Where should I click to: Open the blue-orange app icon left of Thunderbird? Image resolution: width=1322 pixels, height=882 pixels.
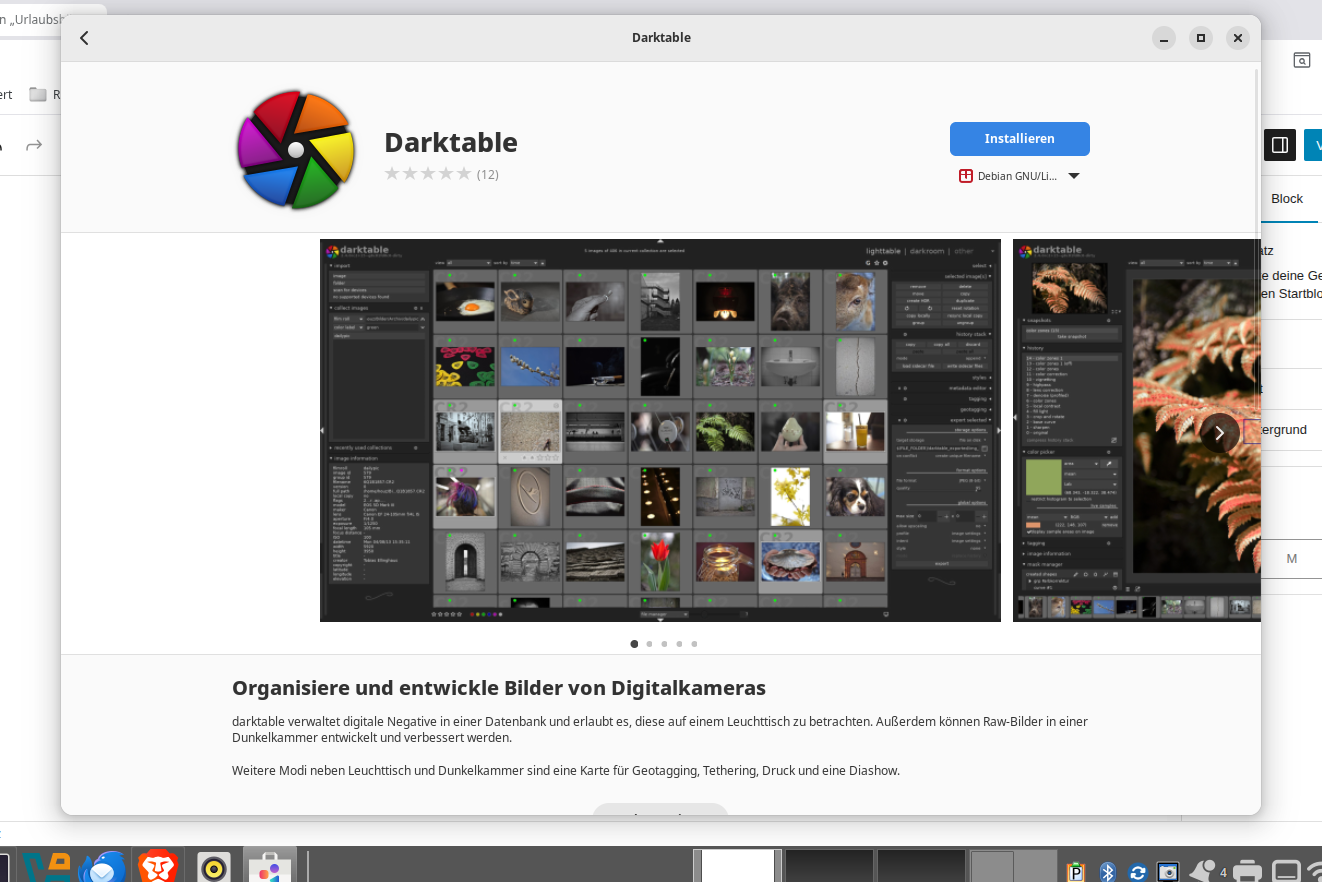[46, 866]
